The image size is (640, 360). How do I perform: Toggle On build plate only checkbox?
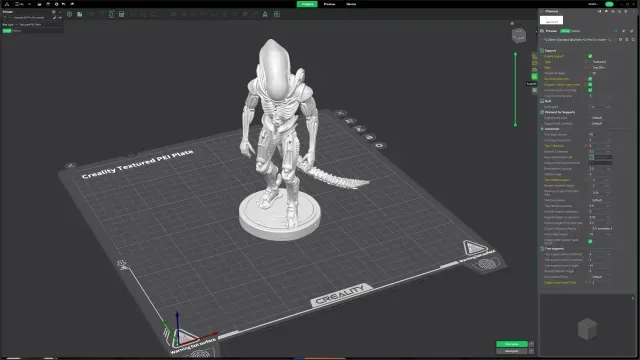(590, 79)
